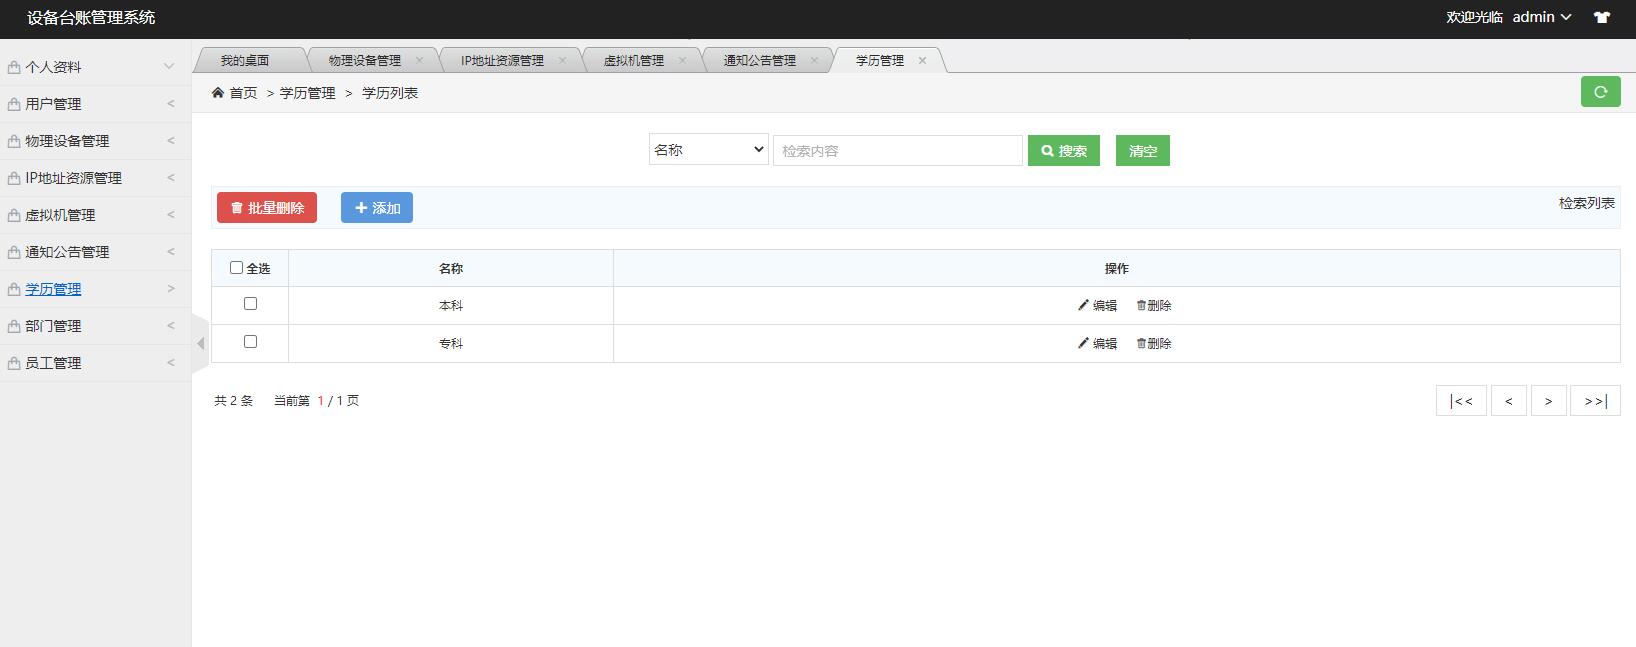The width and height of the screenshot is (1636, 647).
Task: Click 学历管理 breadcrumb link
Action: pyautogui.click(x=308, y=92)
